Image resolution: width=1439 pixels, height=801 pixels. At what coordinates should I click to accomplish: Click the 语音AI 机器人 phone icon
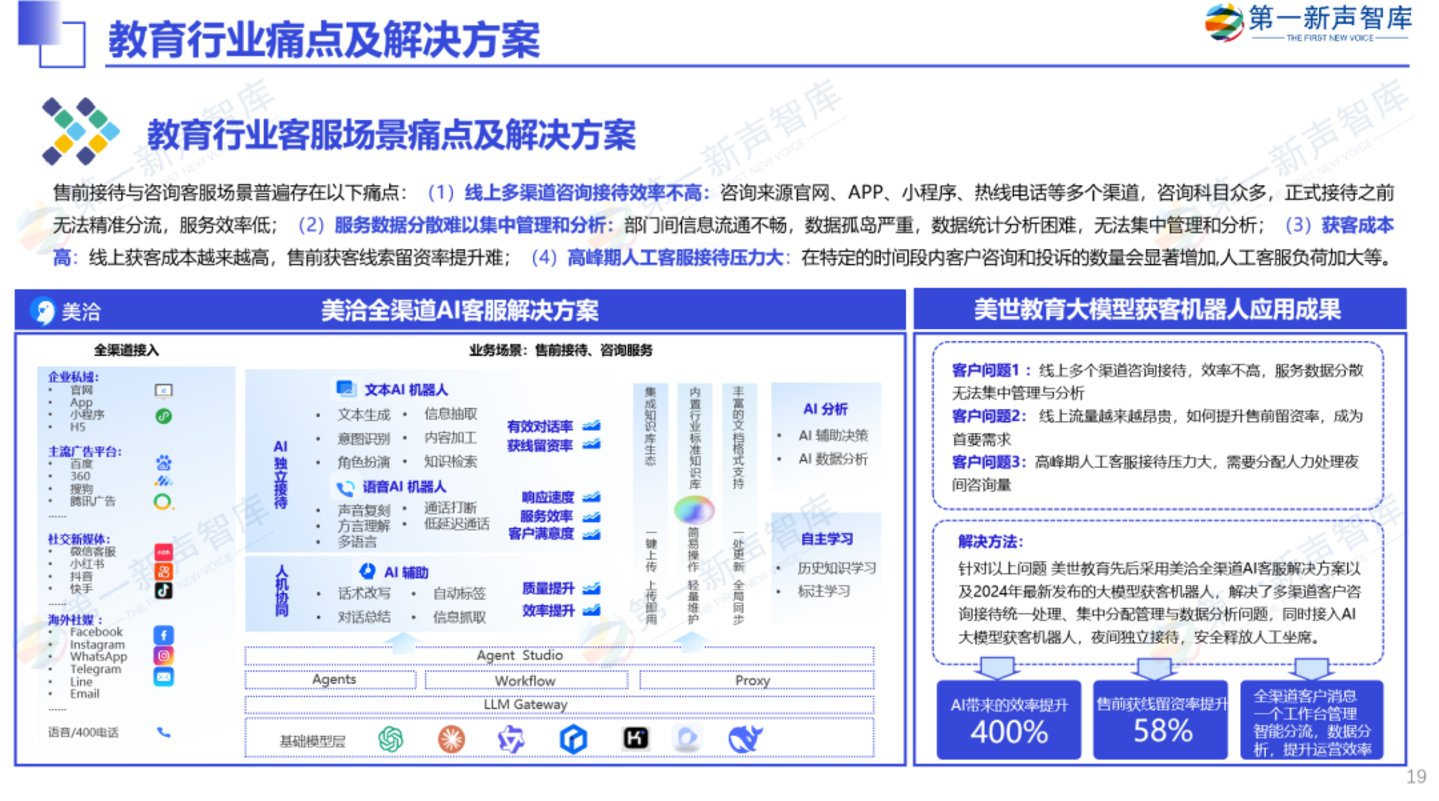345,488
